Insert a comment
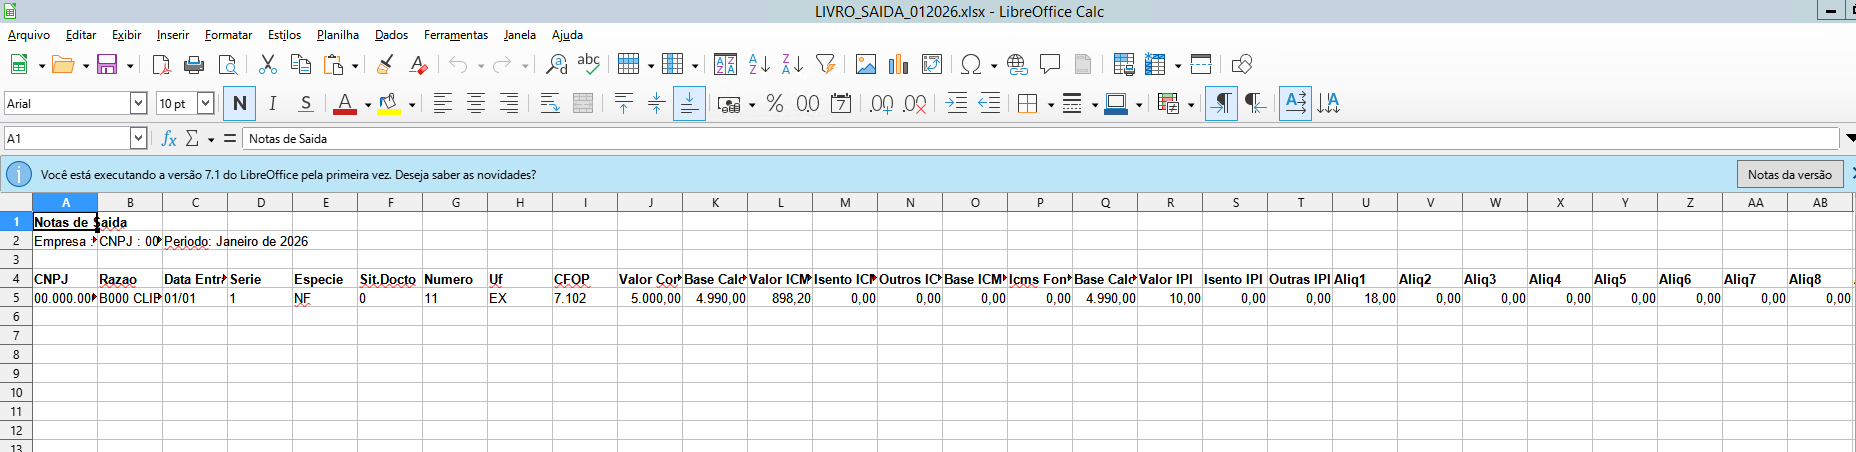Screen dimensions: 1856x452 coord(1050,65)
